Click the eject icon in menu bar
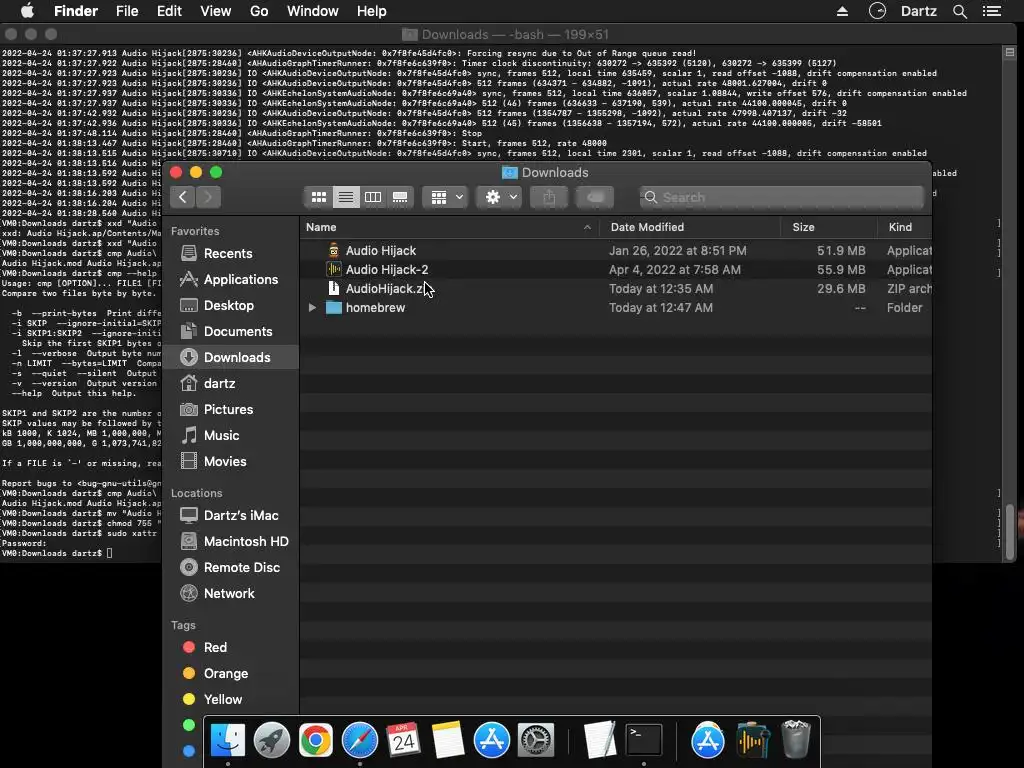Screen dimensions: 1024x768 pos(842,11)
